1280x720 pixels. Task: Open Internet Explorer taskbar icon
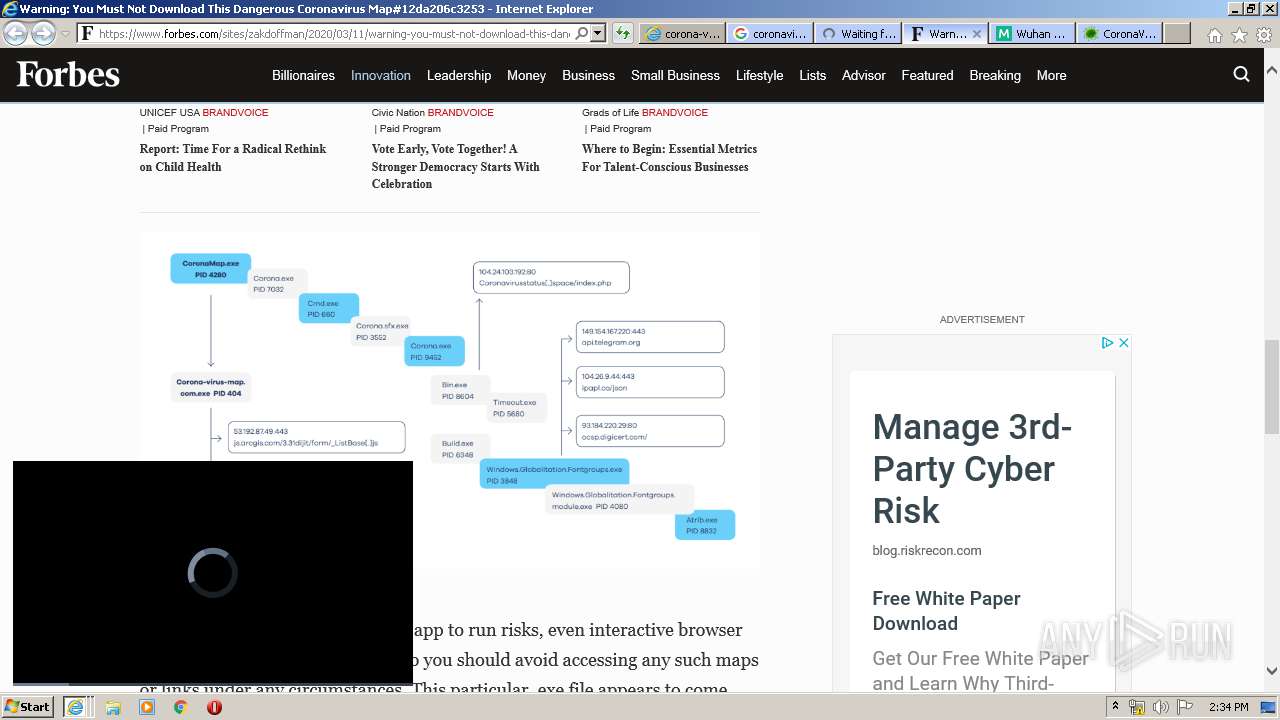pyautogui.click(x=75, y=707)
